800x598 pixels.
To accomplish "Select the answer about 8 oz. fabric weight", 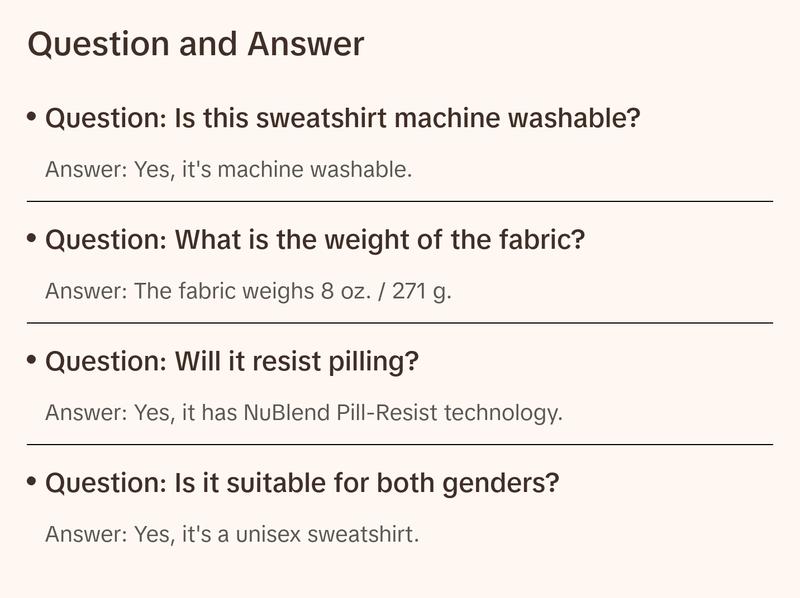I will (x=248, y=292).
